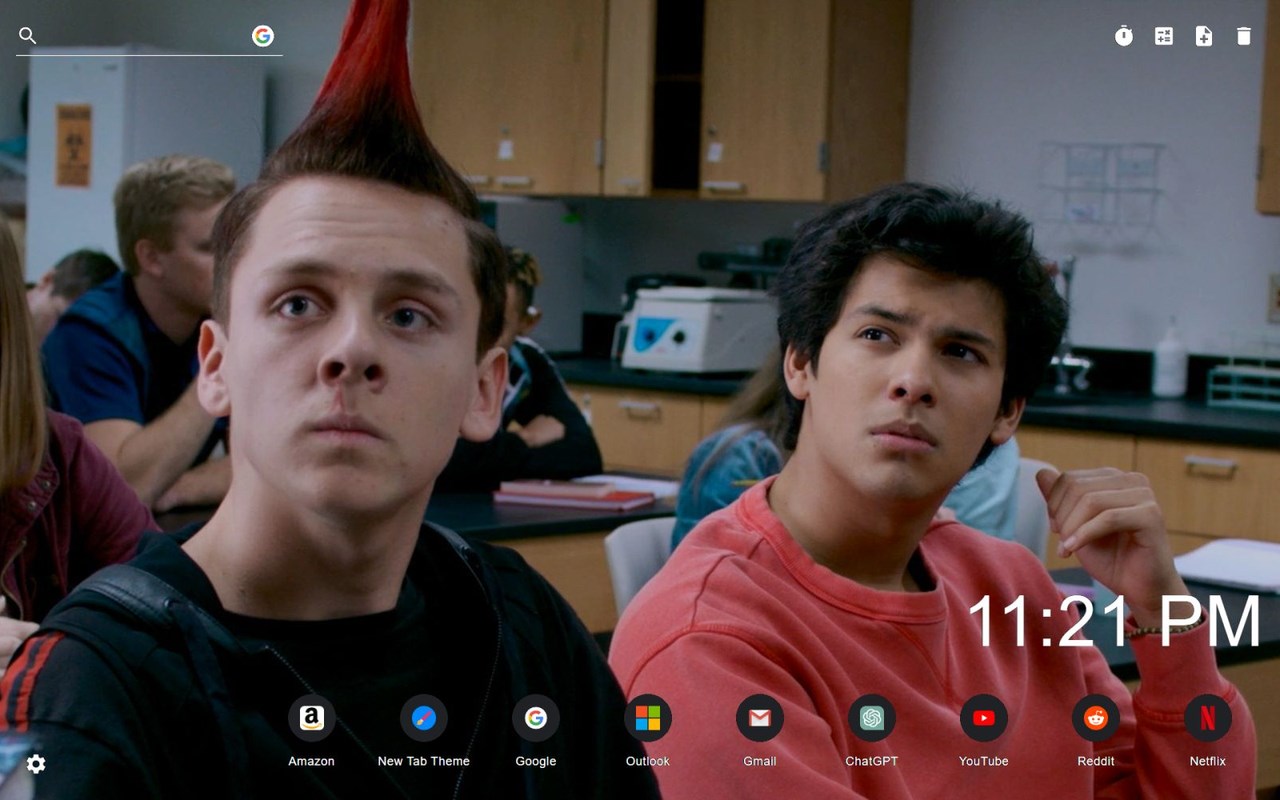1280x800 pixels.
Task: Open the Google shortcut icon
Action: [535, 718]
